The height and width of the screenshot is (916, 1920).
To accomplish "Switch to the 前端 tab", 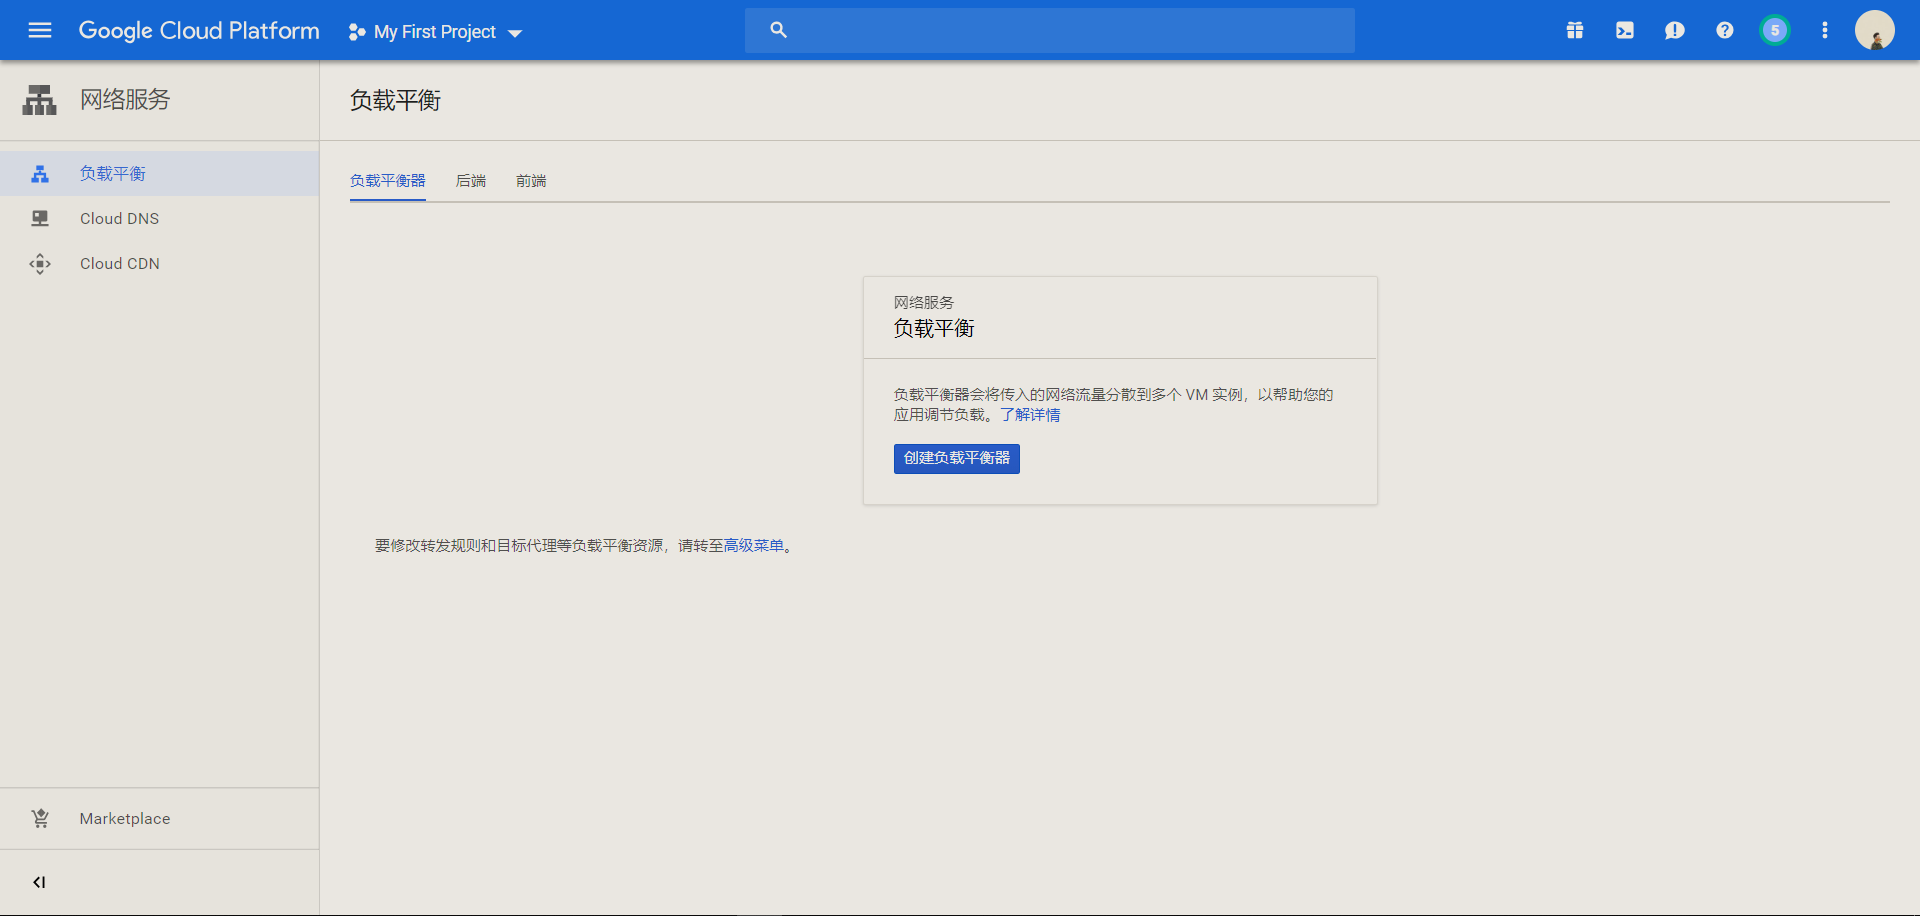I will [531, 181].
